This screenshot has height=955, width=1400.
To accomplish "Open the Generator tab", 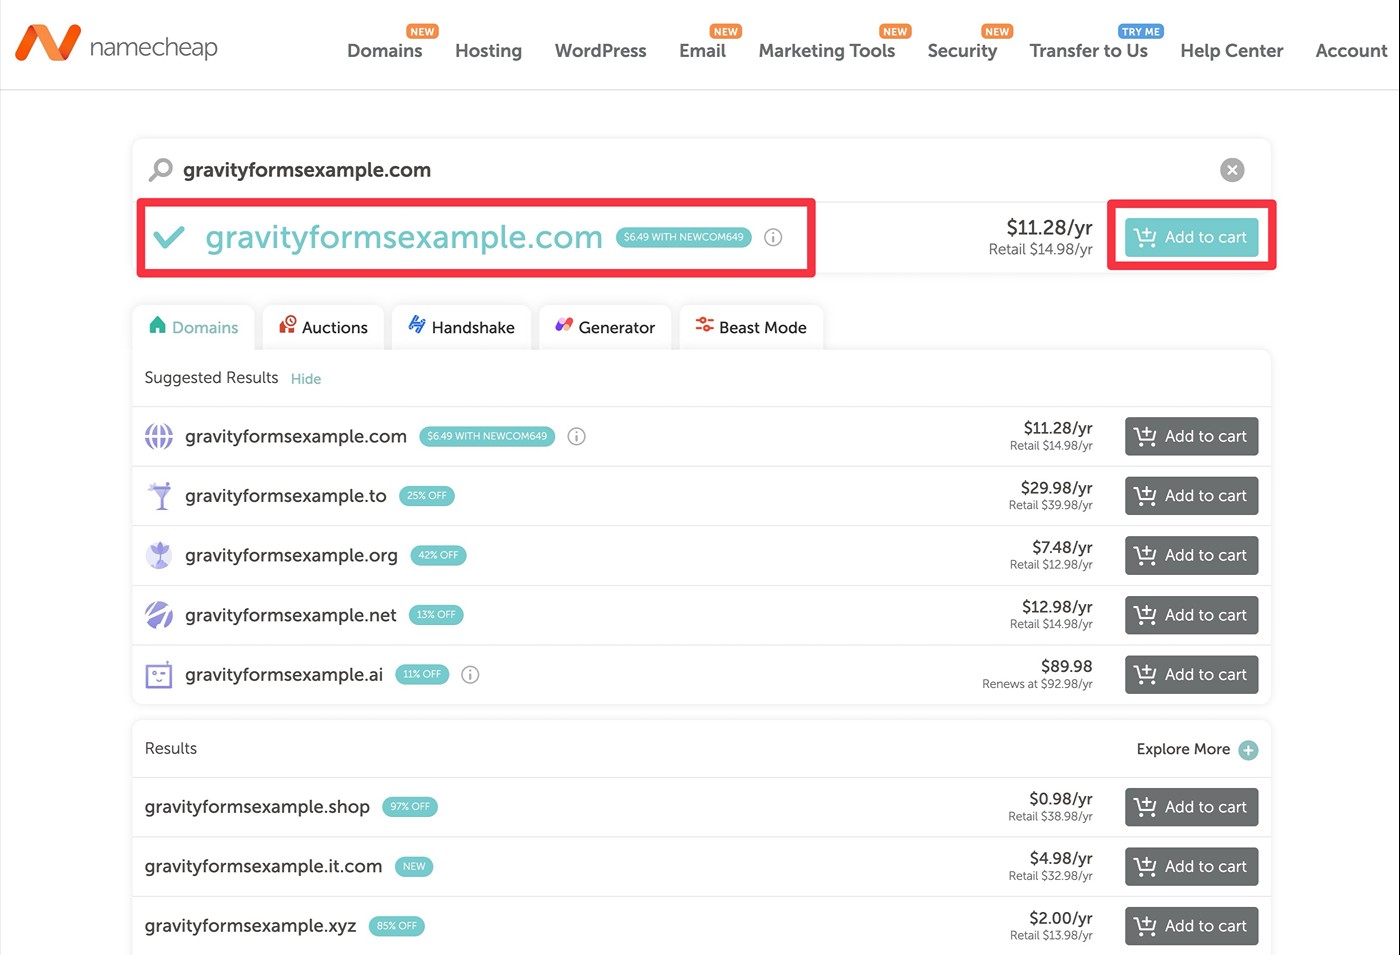I will coord(605,327).
